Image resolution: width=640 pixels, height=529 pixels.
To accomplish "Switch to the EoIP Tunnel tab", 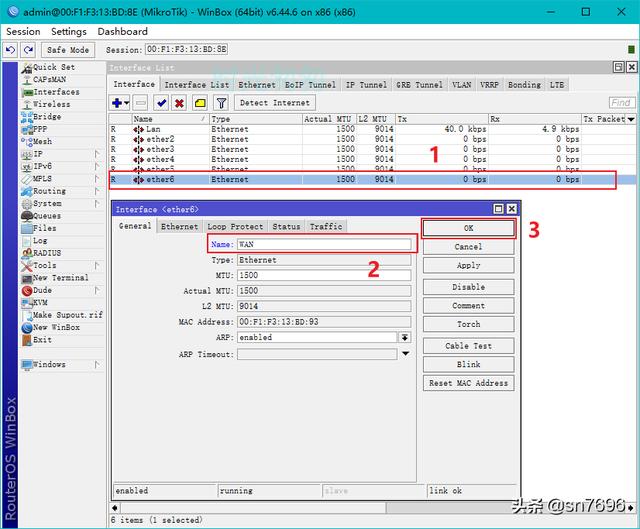I will (310, 85).
